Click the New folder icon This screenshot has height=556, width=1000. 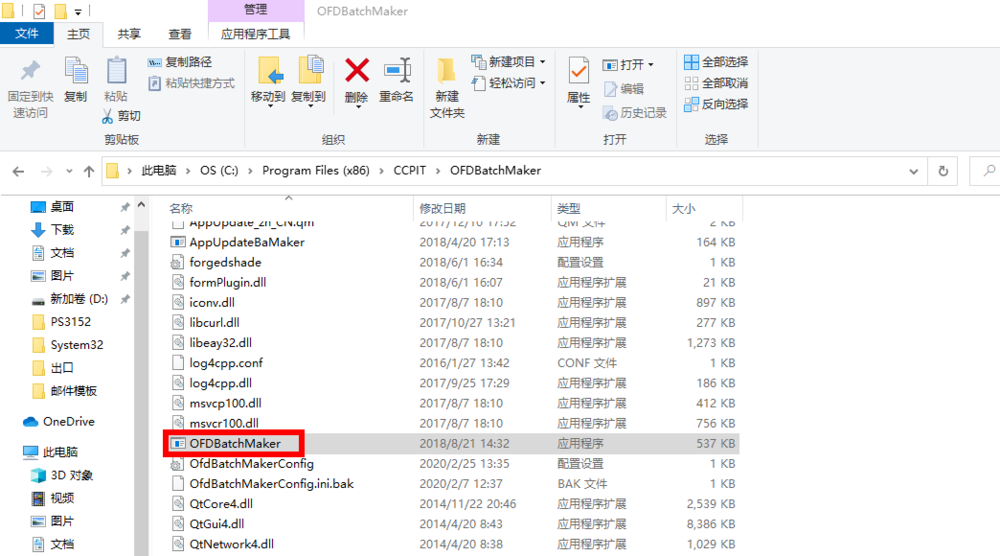point(447,72)
